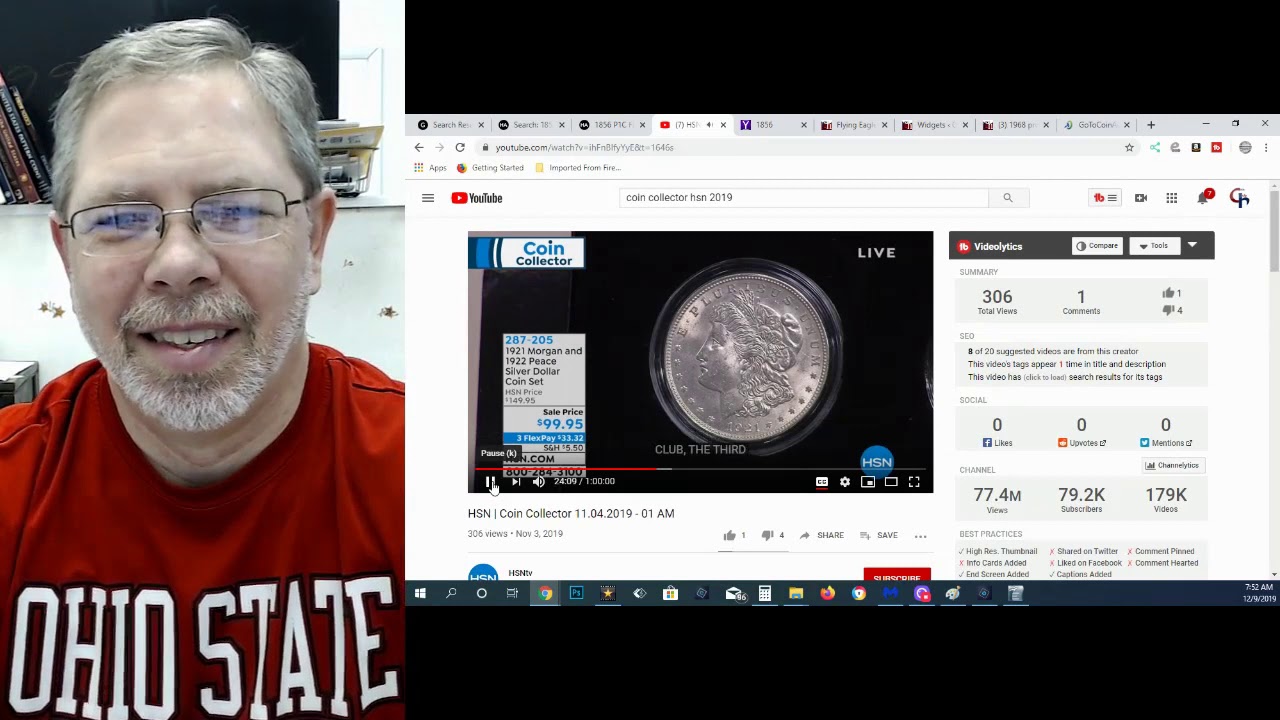Switch to the Widgets tab
Screen dimensions: 1280x720
tap(934, 125)
